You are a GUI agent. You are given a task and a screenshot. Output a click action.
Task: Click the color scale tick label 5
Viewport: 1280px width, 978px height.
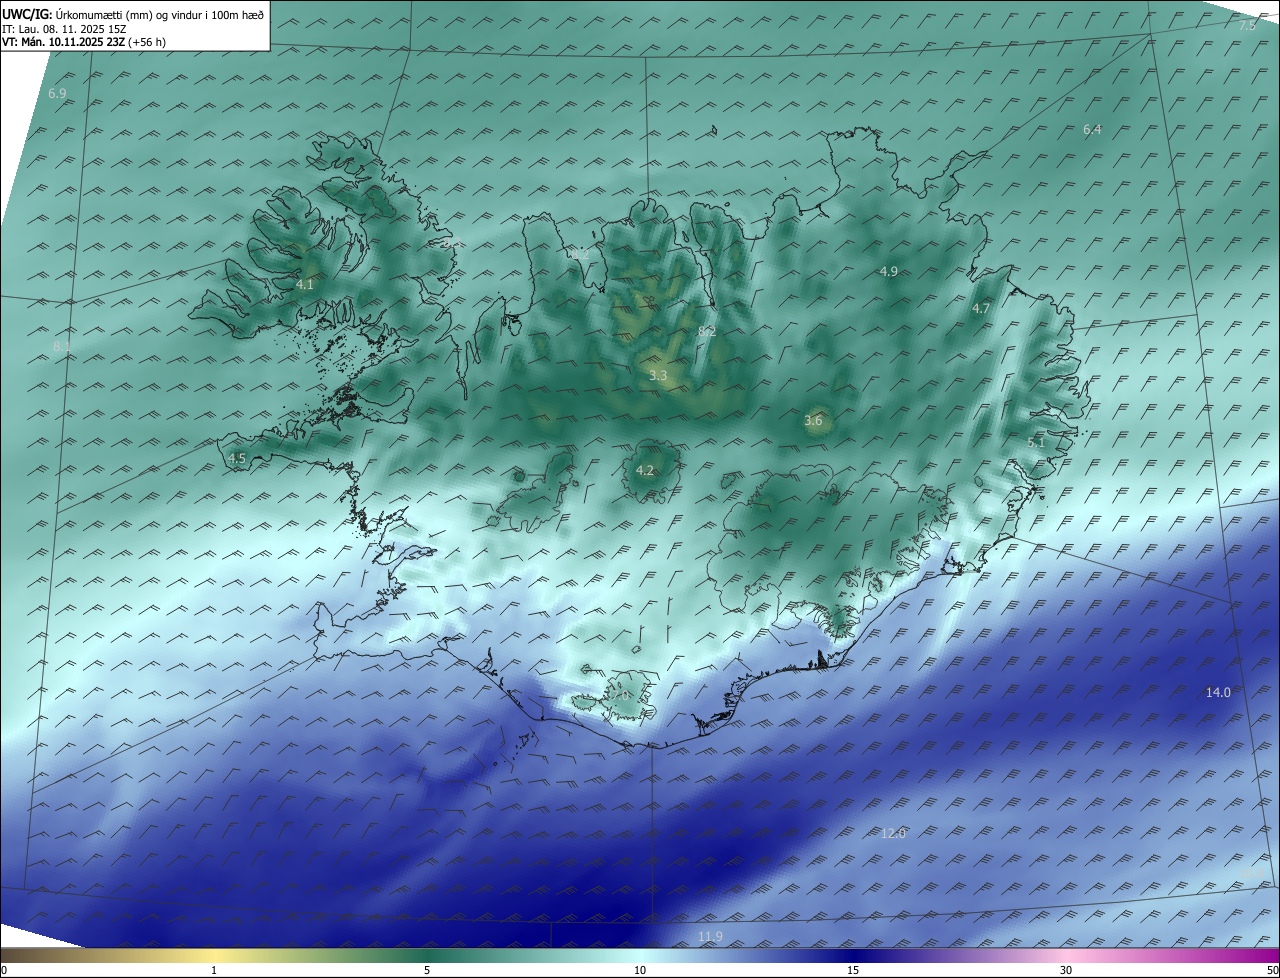coord(427,971)
